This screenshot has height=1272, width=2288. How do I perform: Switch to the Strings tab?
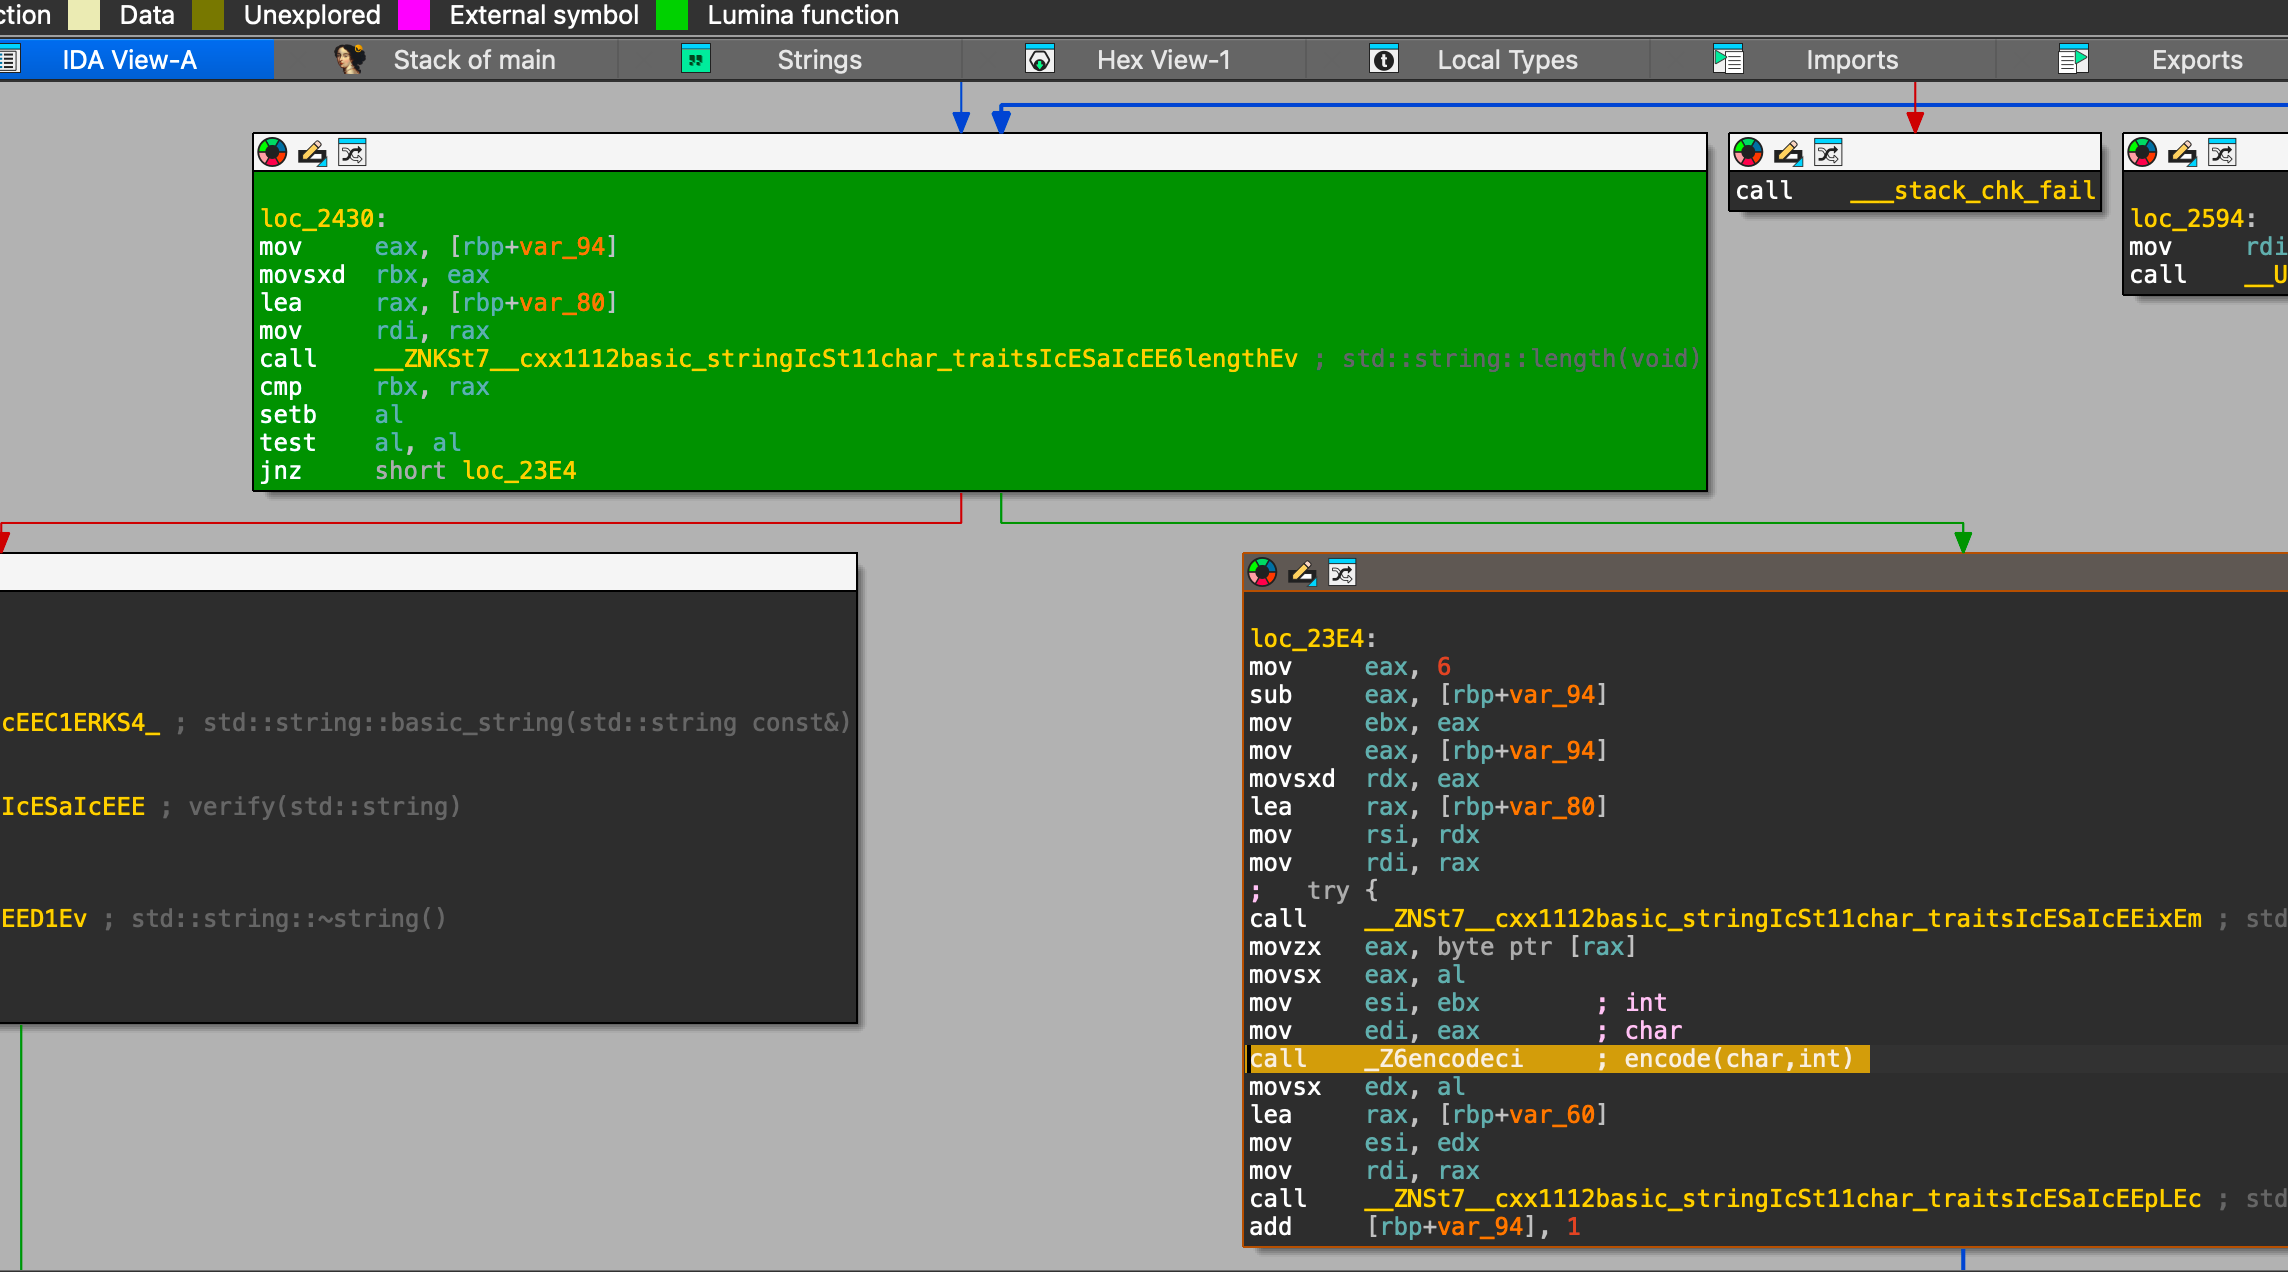[x=818, y=60]
